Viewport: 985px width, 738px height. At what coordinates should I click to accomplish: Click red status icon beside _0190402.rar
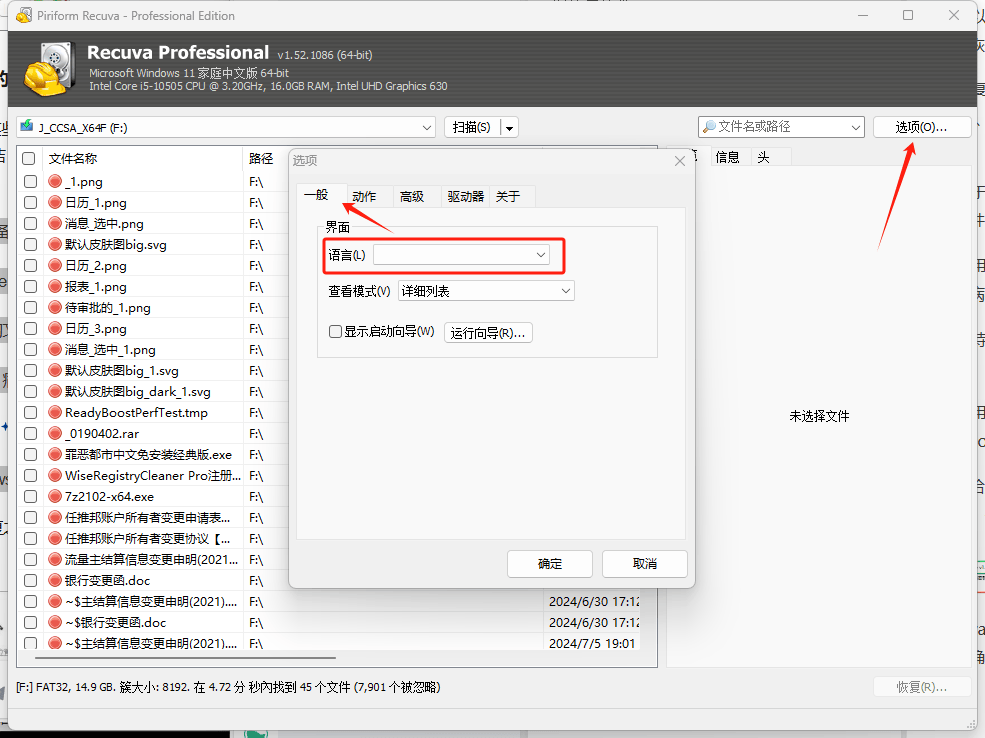pos(55,434)
